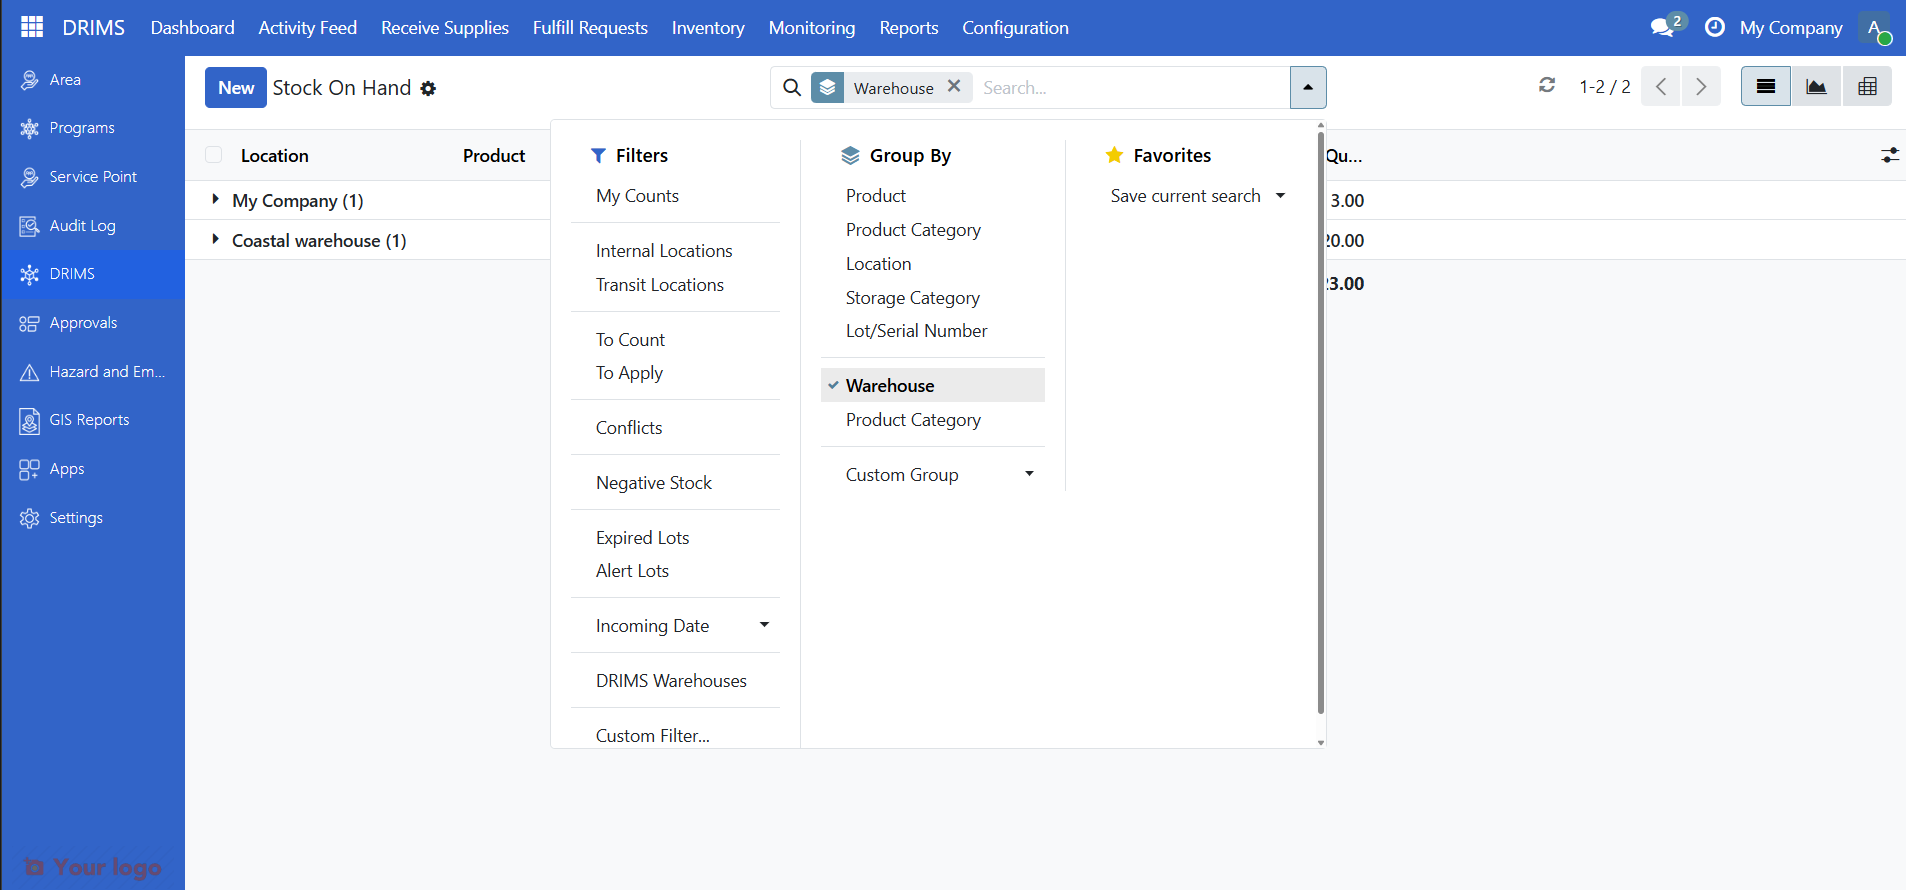Open optional columns adjust icon
This screenshot has height=890, width=1906.
1890,155
